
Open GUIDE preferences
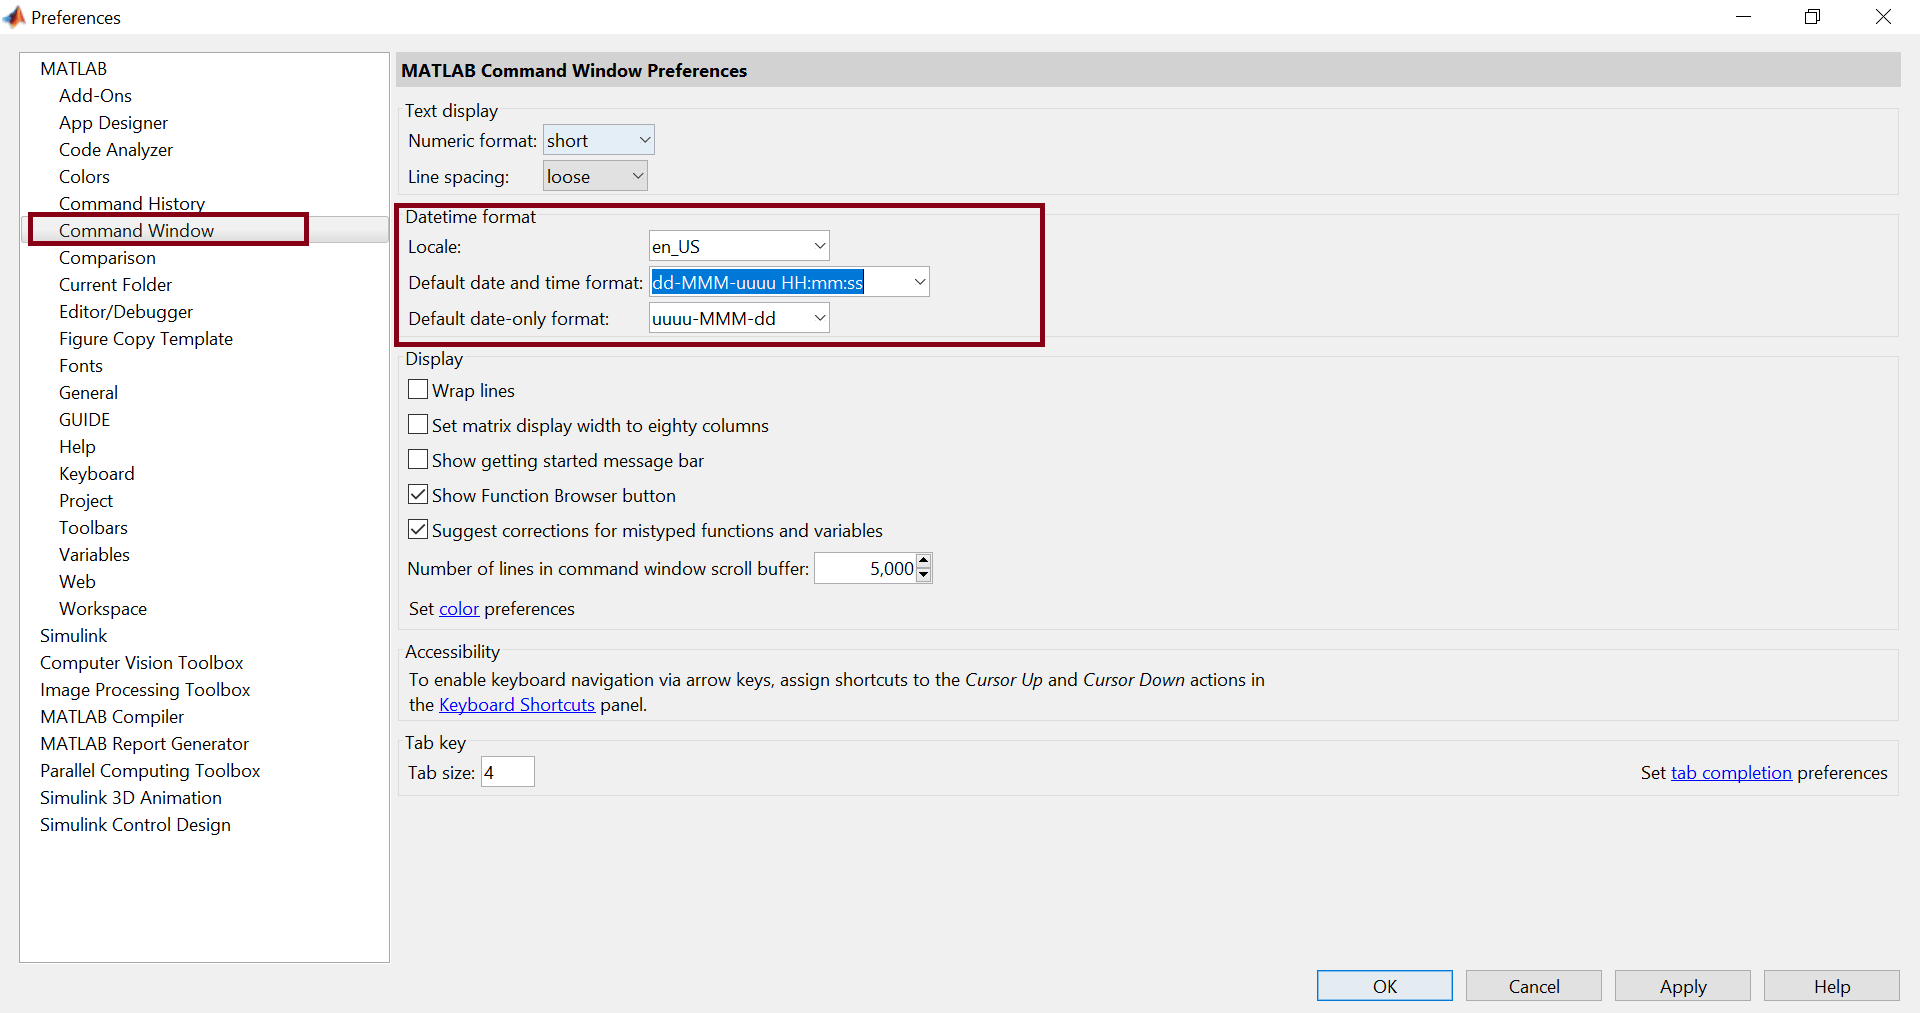pyautogui.click(x=85, y=419)
